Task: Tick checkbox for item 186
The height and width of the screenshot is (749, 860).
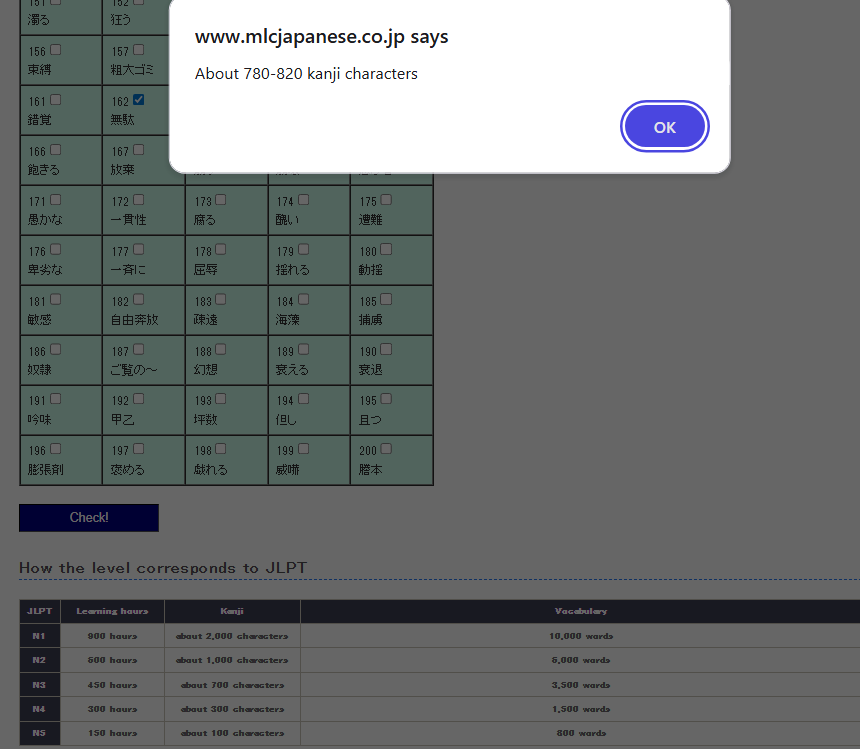Action: pyautogui.click(x=55, y=349)
